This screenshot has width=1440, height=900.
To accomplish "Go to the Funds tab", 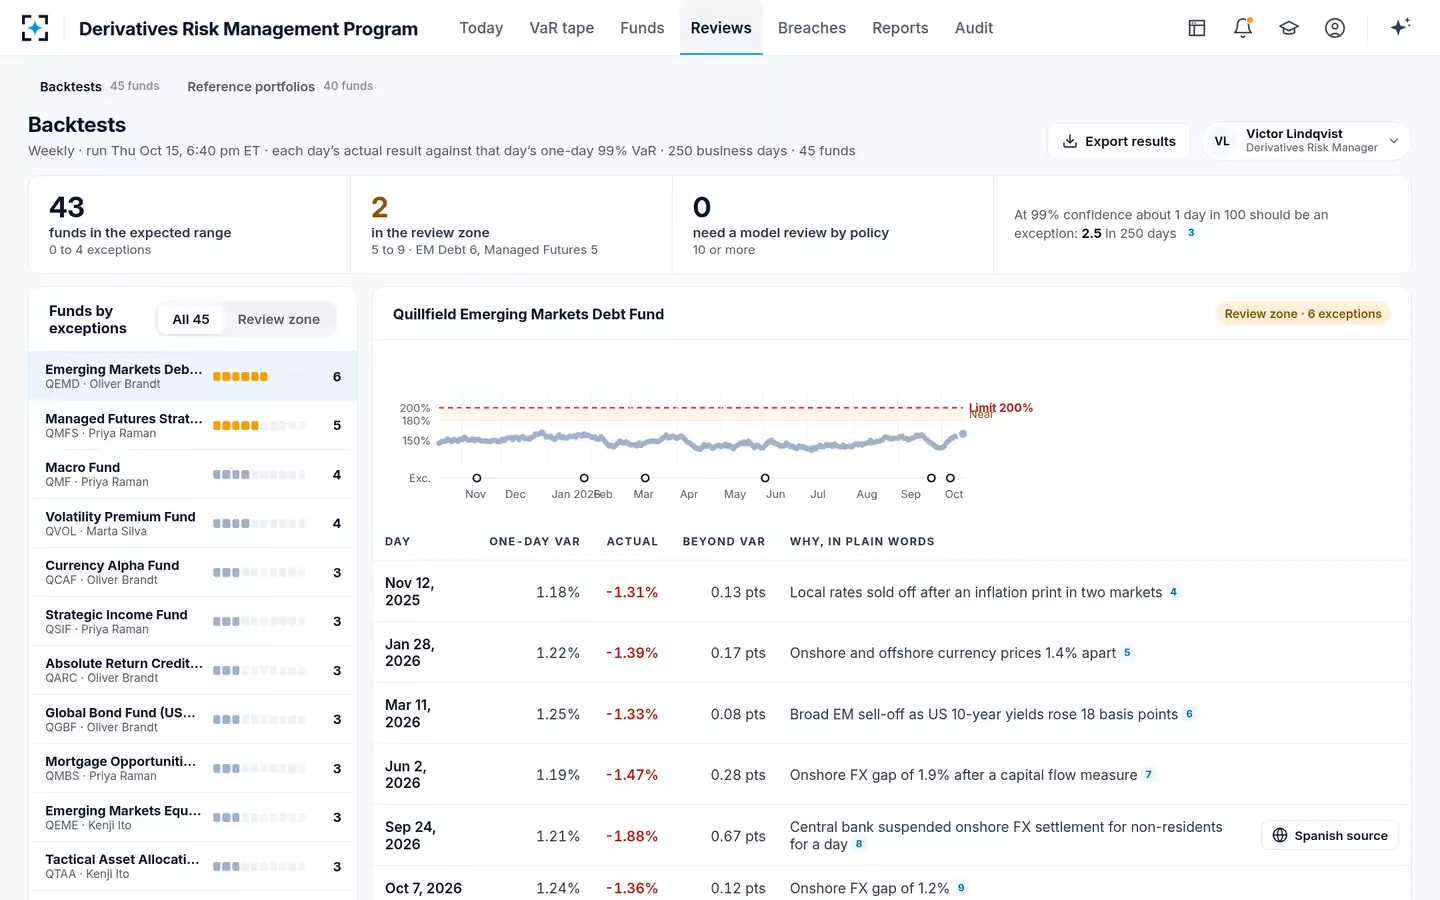I will coord(642,28).
